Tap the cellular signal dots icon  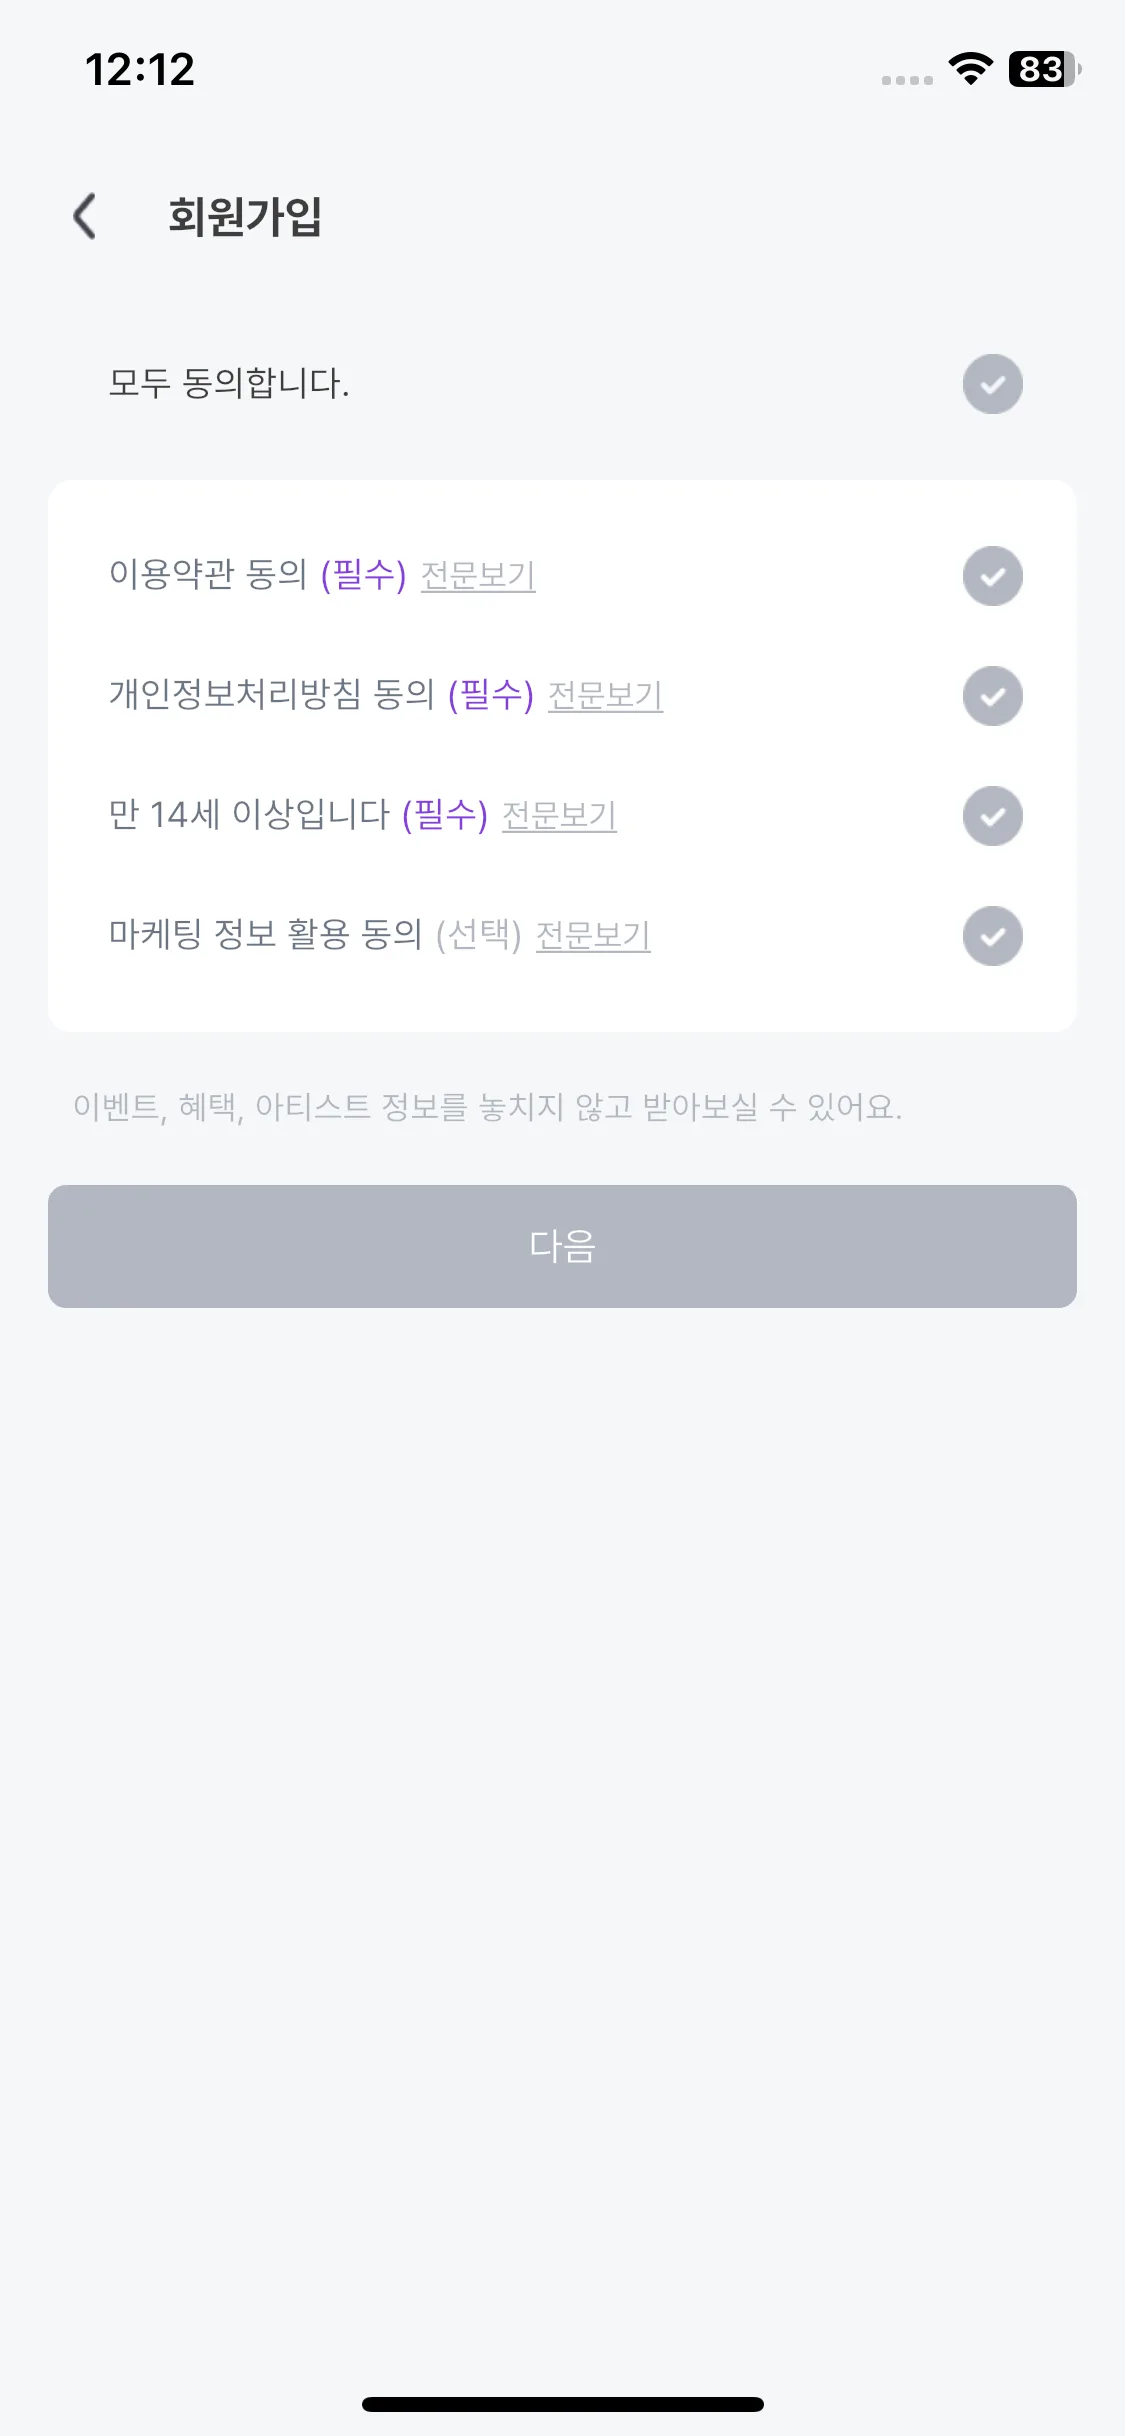[907, 80]
